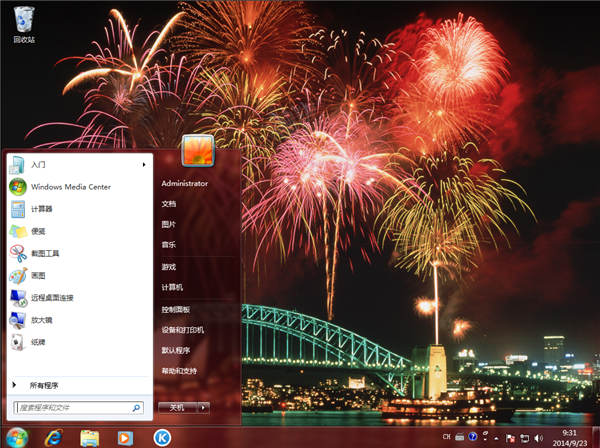The width and height of the screenshot is (600, 448).
Task: Open the Calculator (计算器) app
Action: [41, 209]
